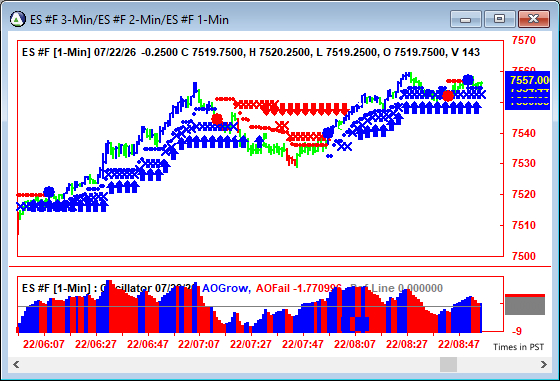Click the -9 oscillator axis label
The height and width of the screenshot is (381, 560).
pyautogui.click(x=517, y=331)
